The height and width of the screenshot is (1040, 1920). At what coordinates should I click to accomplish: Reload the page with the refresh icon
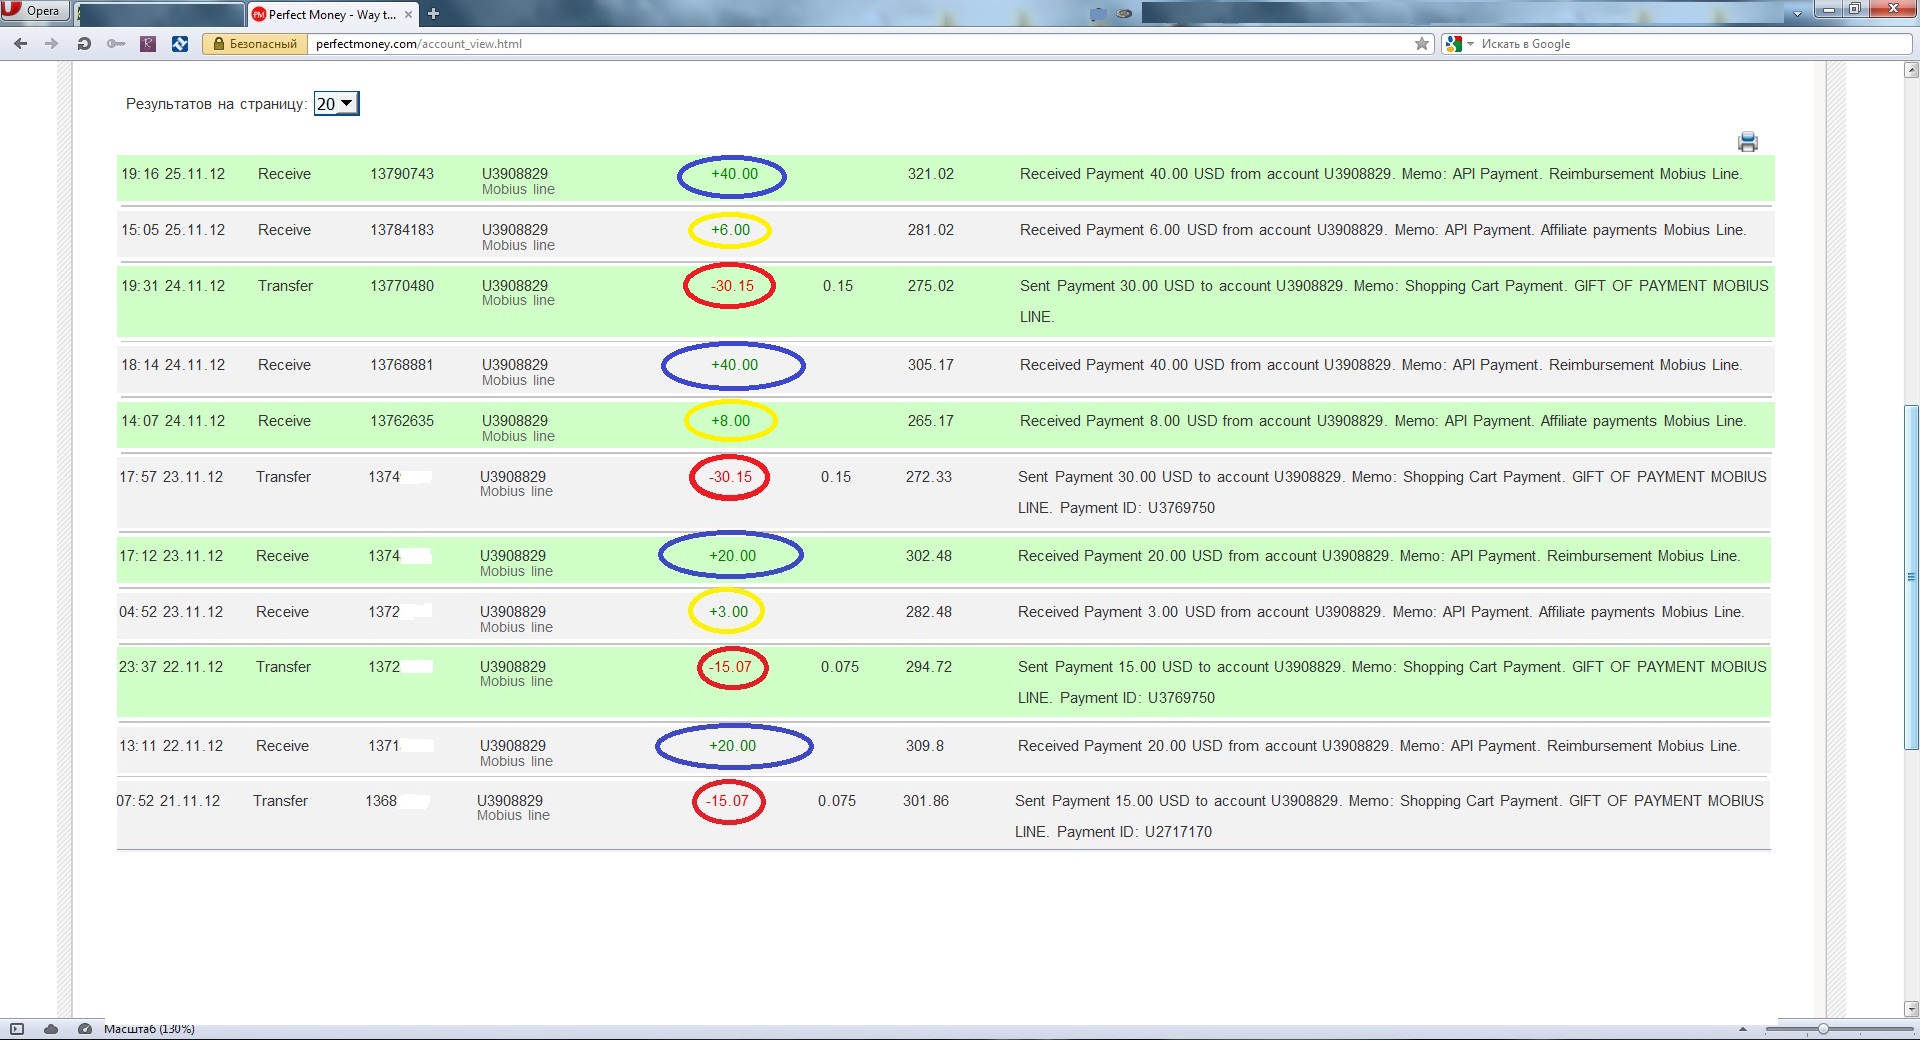(x=84, y=44)
